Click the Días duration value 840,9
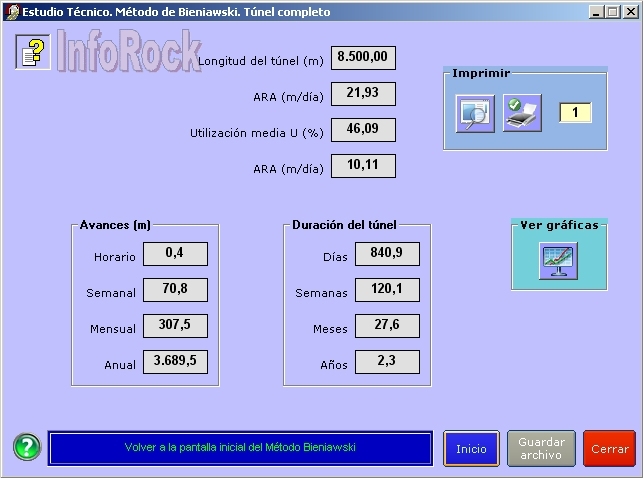This screenshot has height=478, width=643. click(x=387, y=254)
